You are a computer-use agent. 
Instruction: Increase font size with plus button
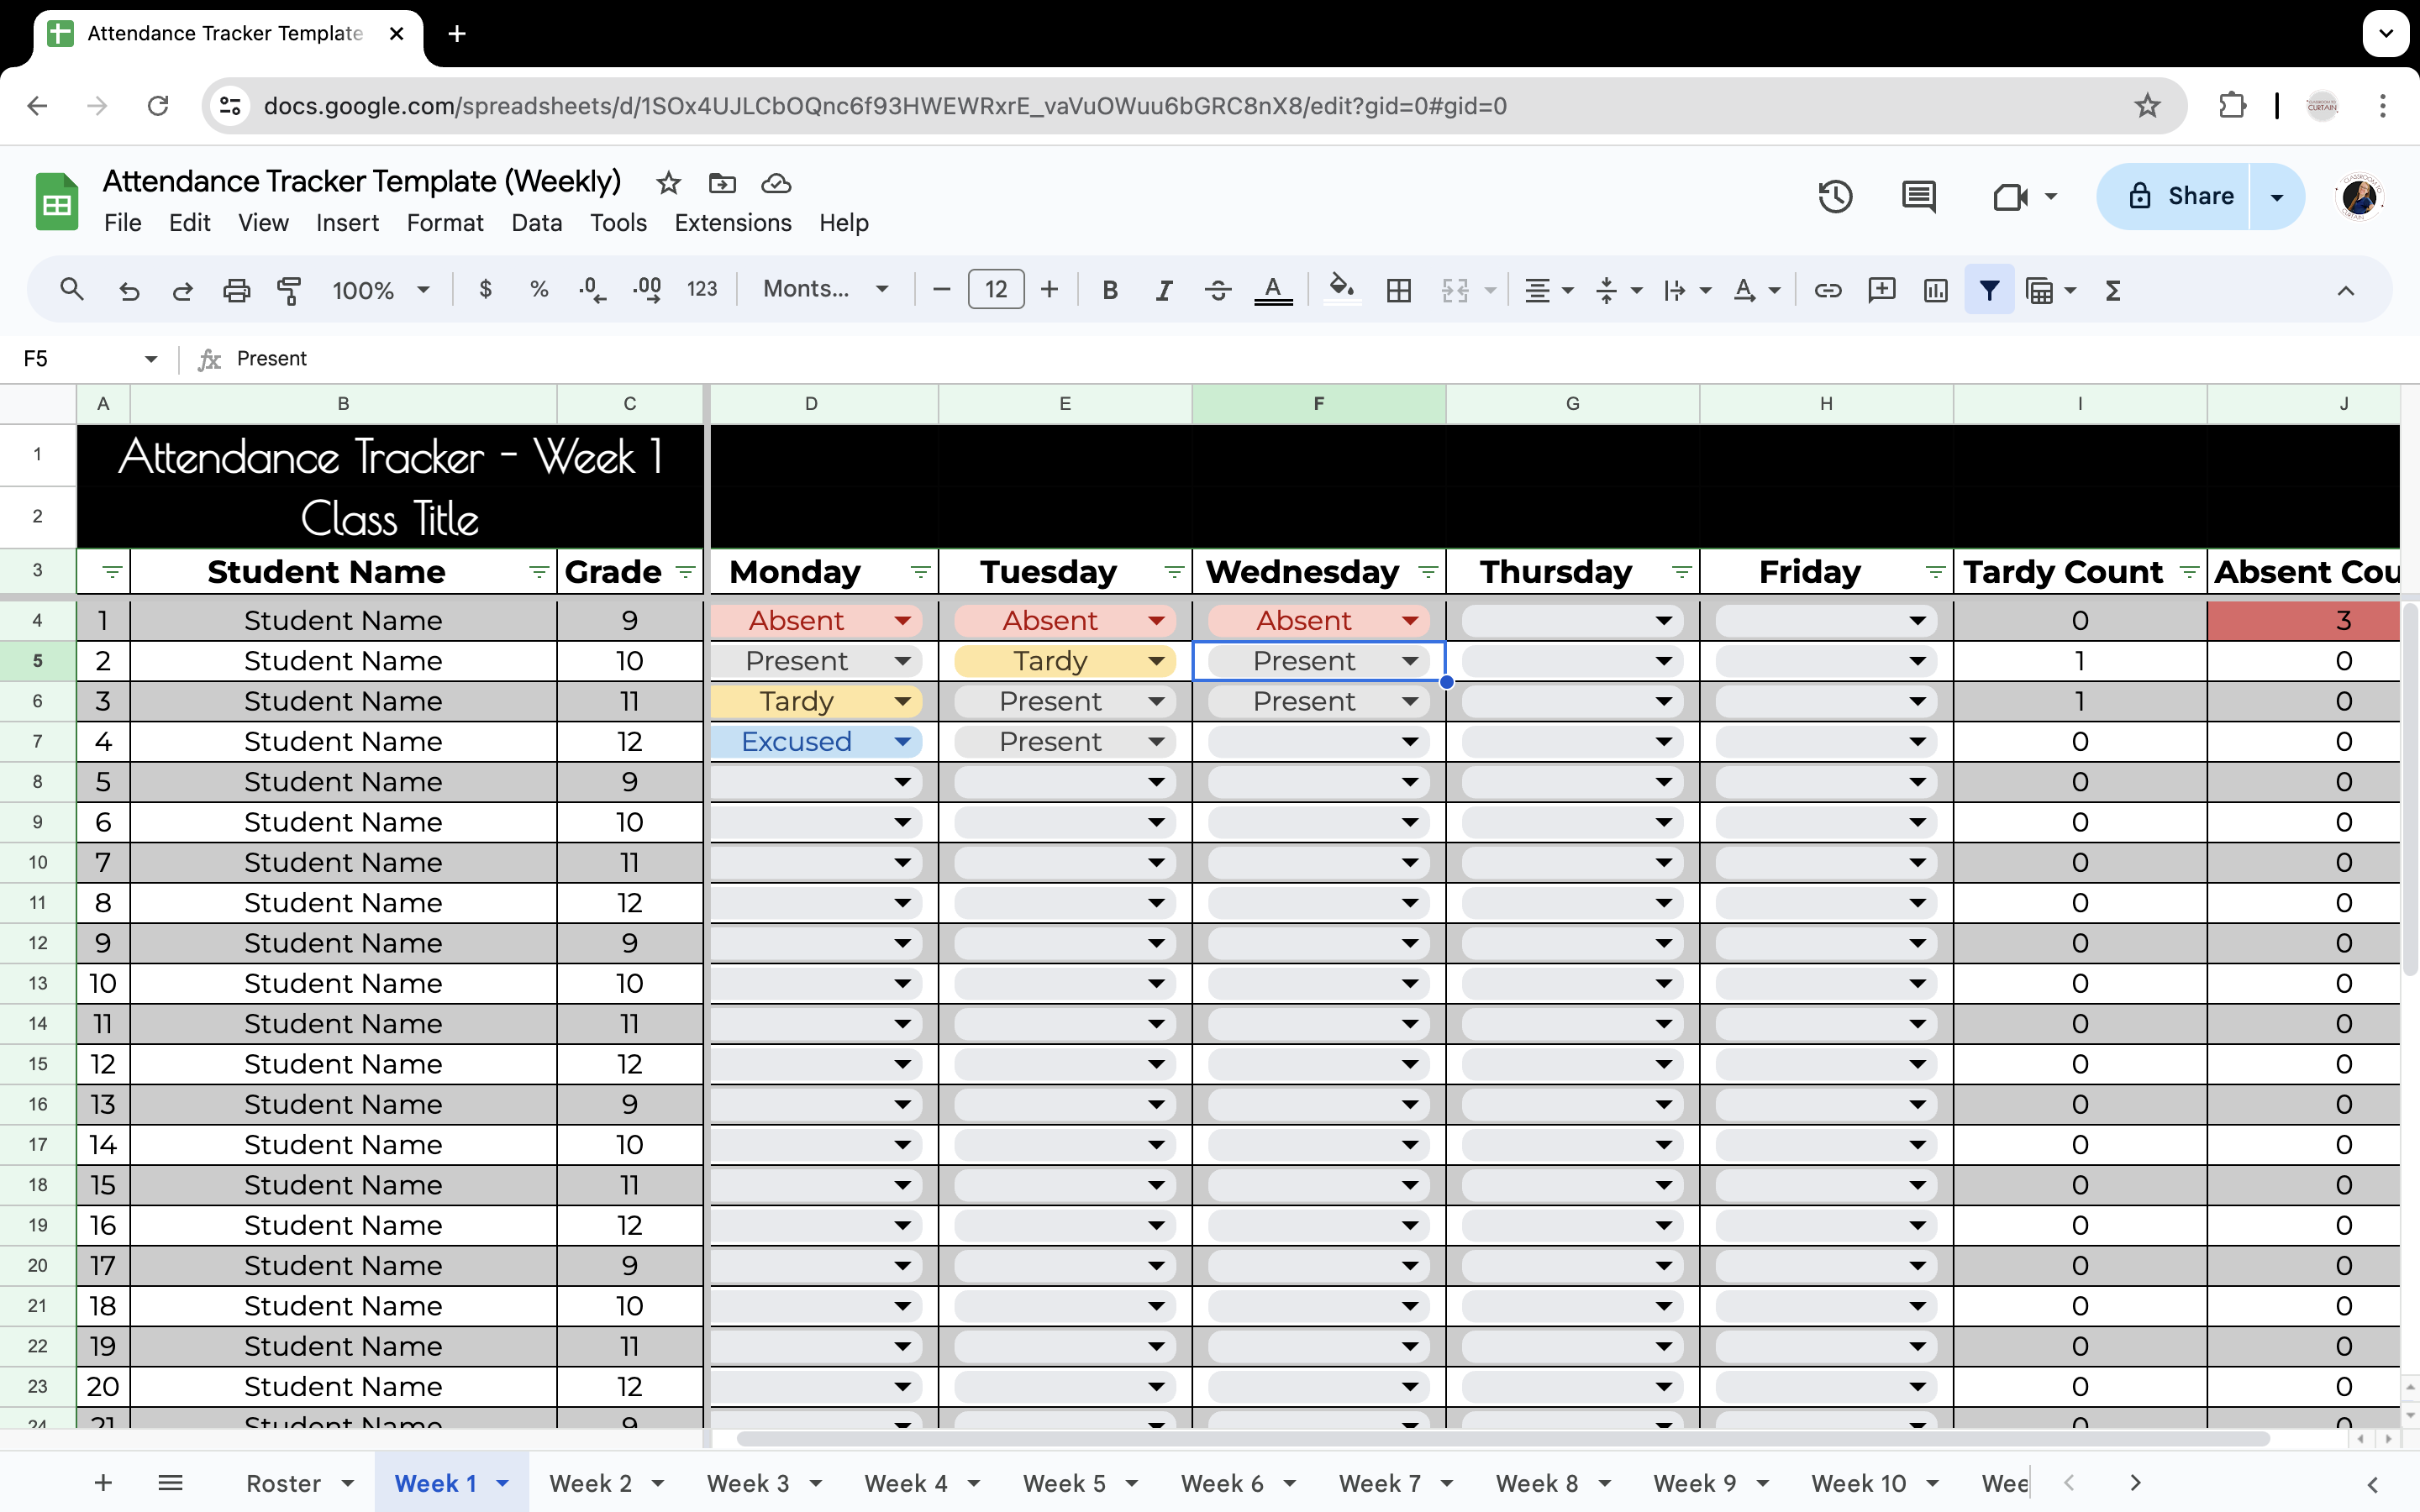1049,290
